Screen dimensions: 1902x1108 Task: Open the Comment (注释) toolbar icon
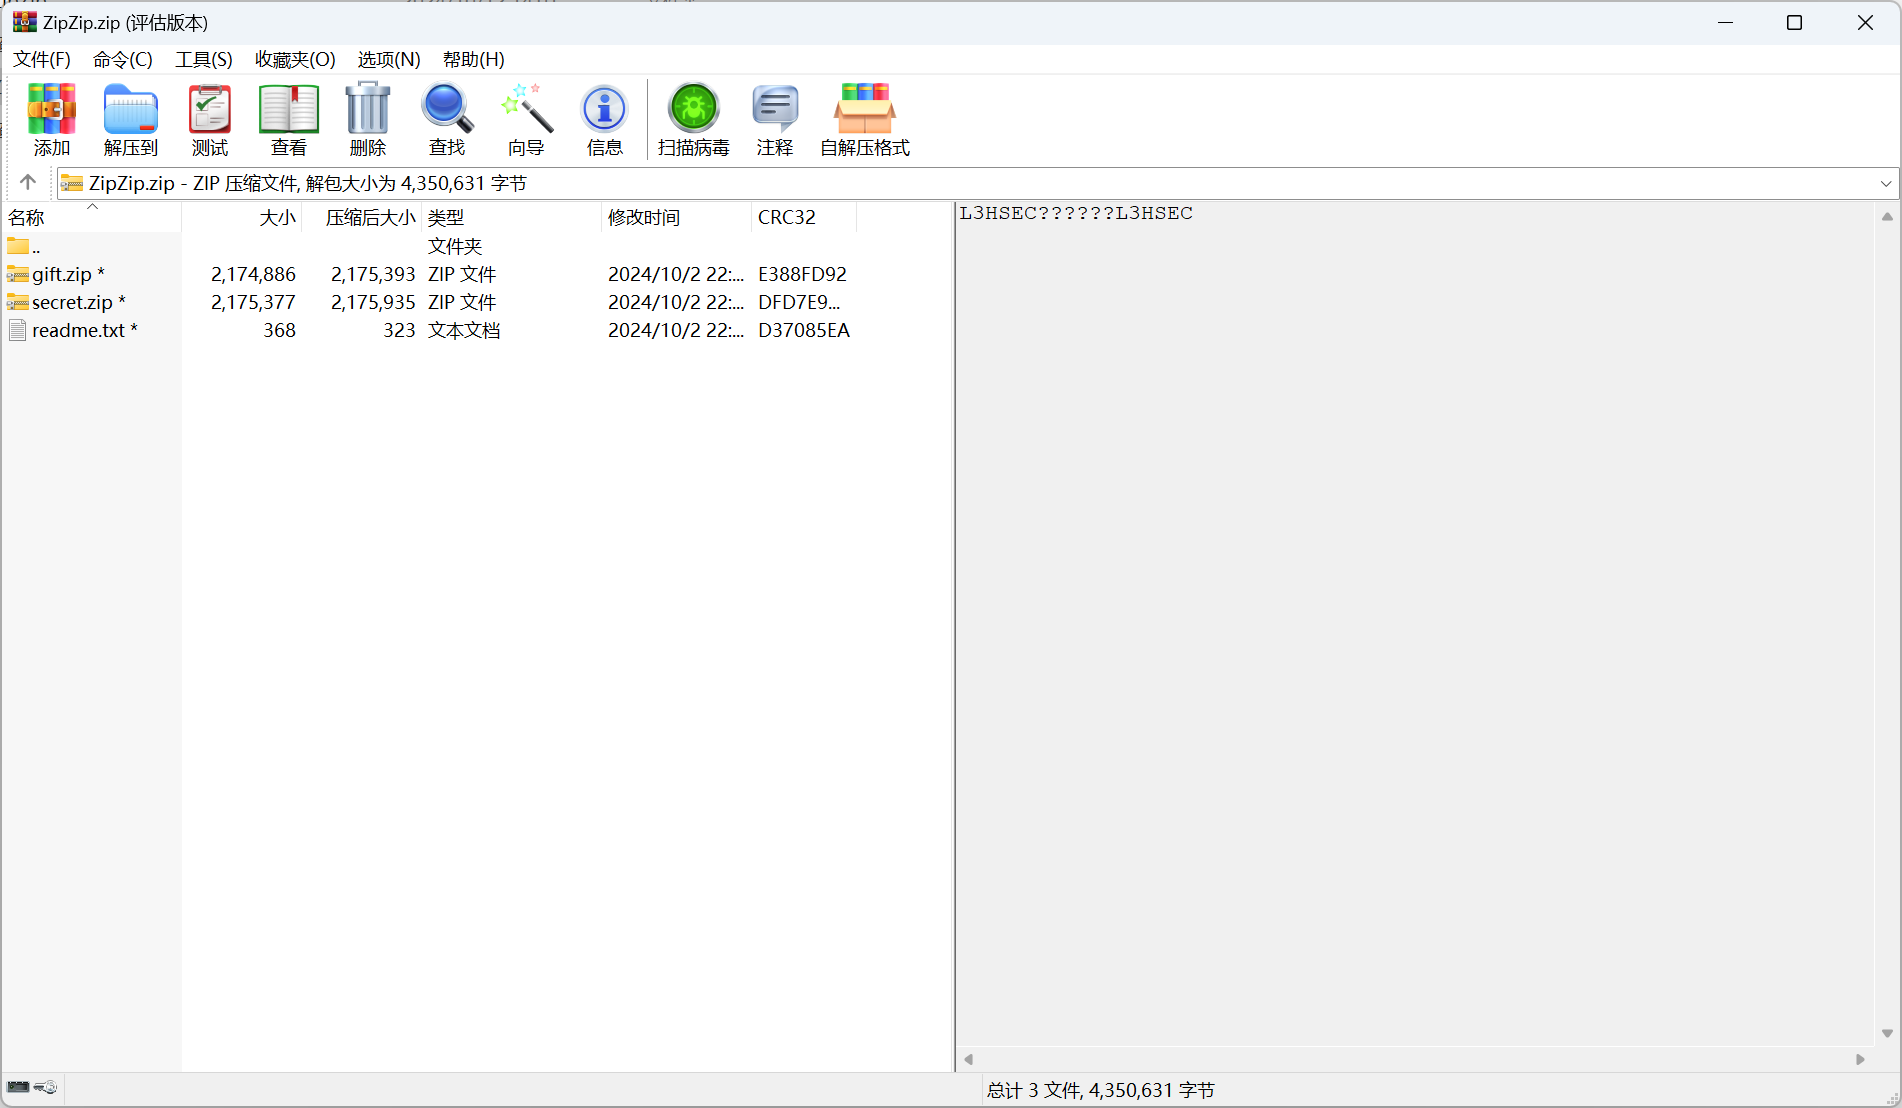pos(775,119)
